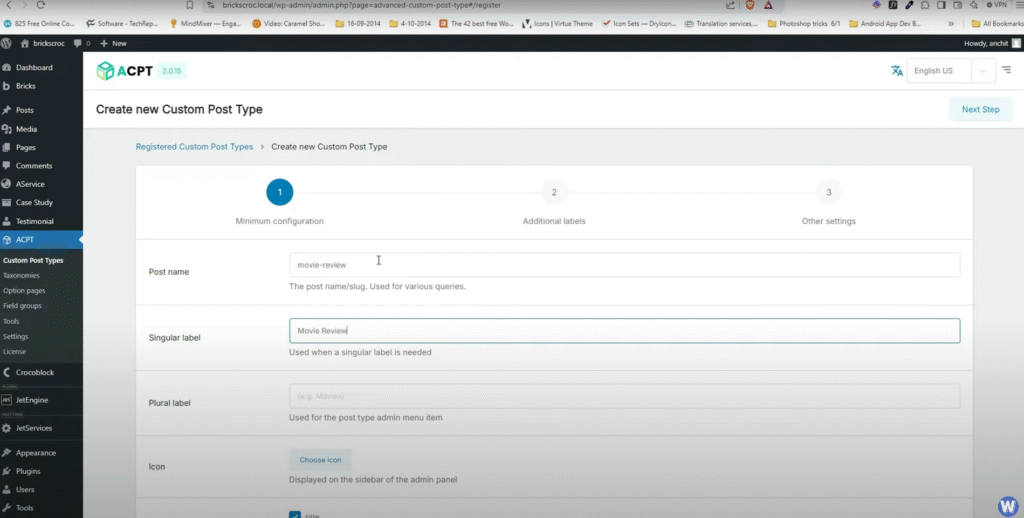Open Howdy, anchit account menu
1024x518 pixels.
pyautogui.click(x=993, y=43)
